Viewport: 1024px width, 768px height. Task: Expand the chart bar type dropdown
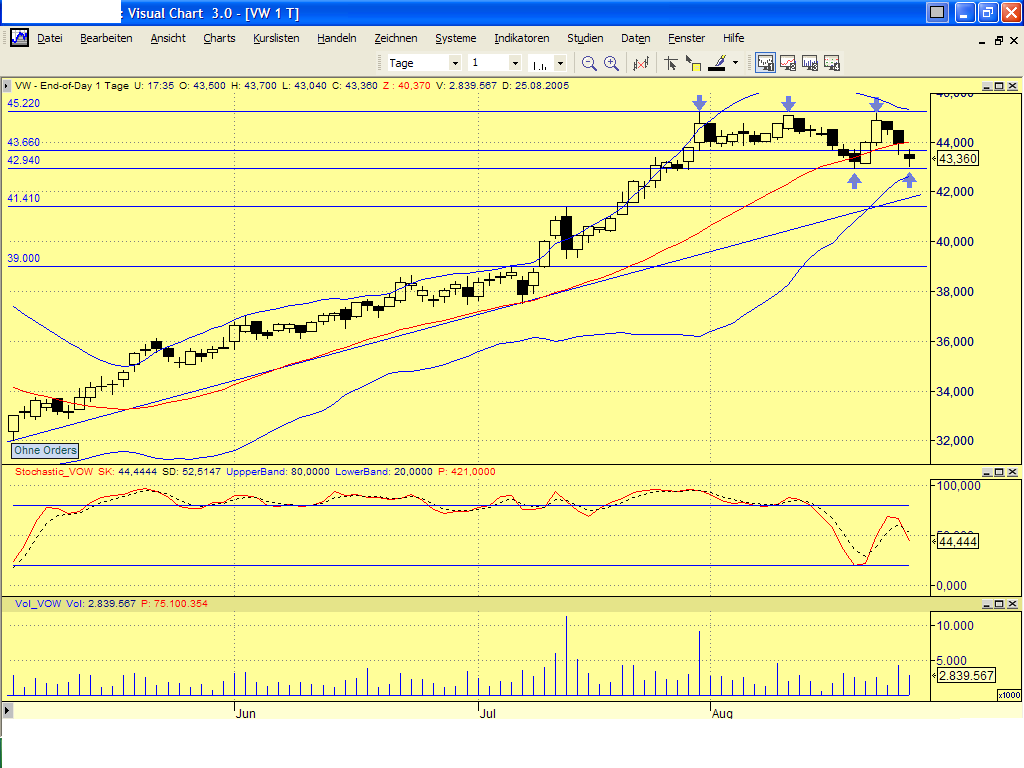(560, 62)
